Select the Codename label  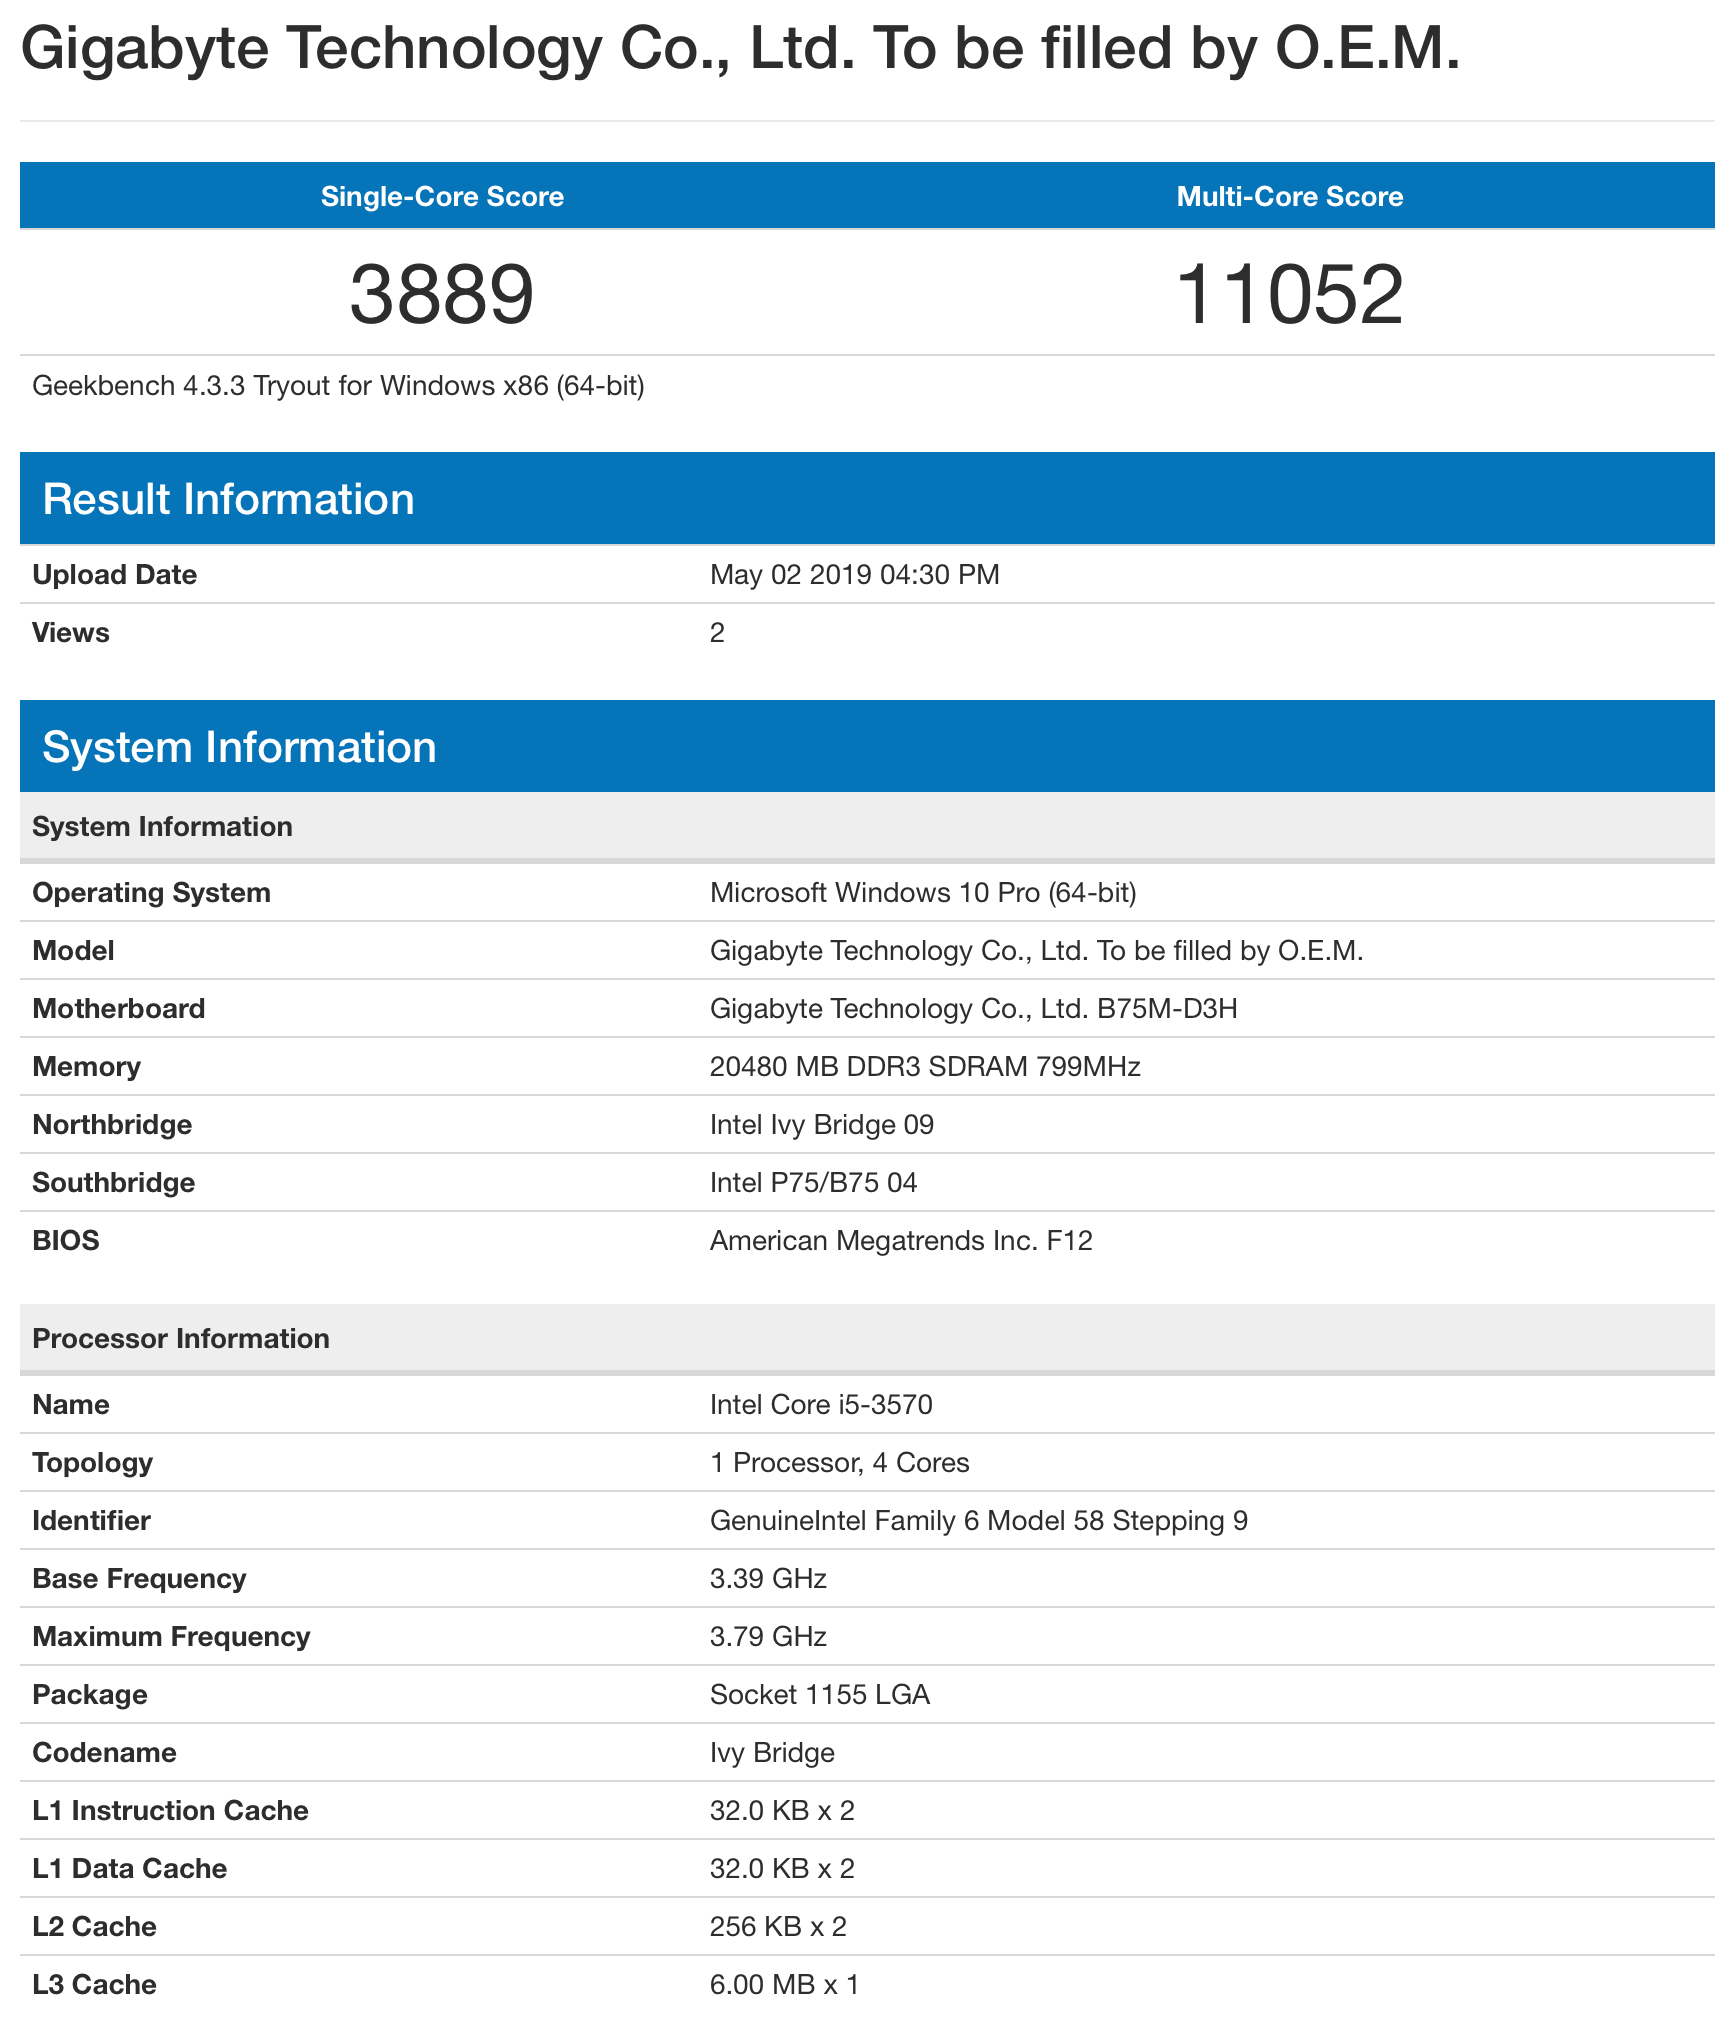104,1753
